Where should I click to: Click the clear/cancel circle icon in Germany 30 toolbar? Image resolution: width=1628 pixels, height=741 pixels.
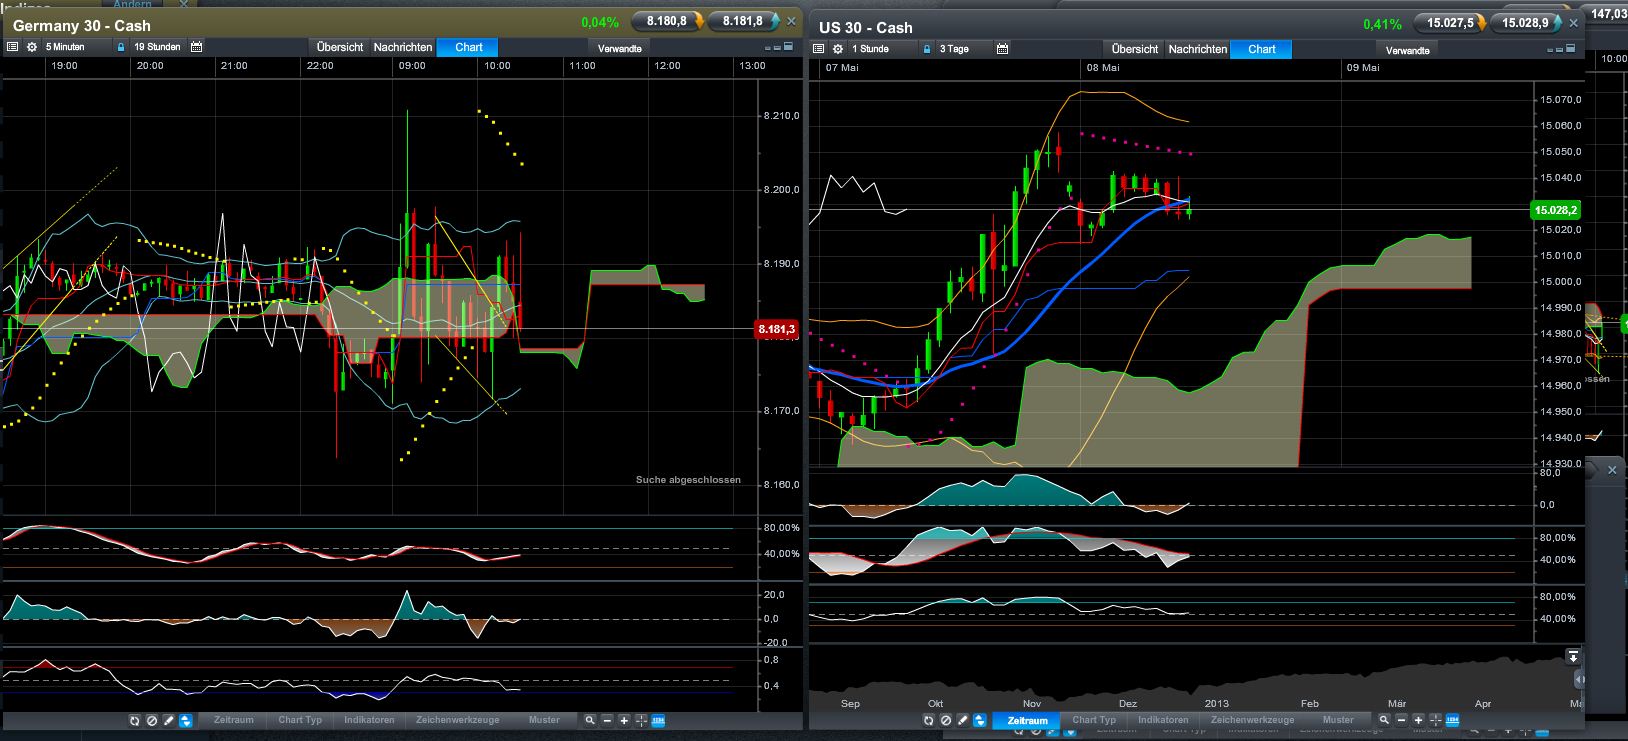click(152, 720)
